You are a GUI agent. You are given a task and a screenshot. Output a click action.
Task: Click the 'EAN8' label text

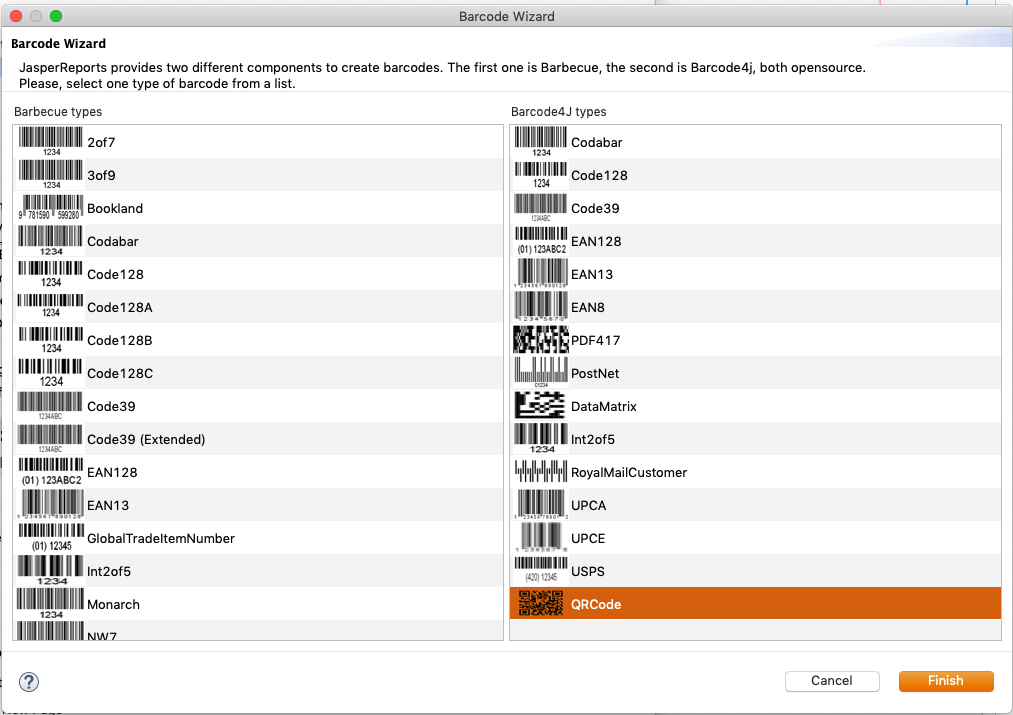coord(588,307)
